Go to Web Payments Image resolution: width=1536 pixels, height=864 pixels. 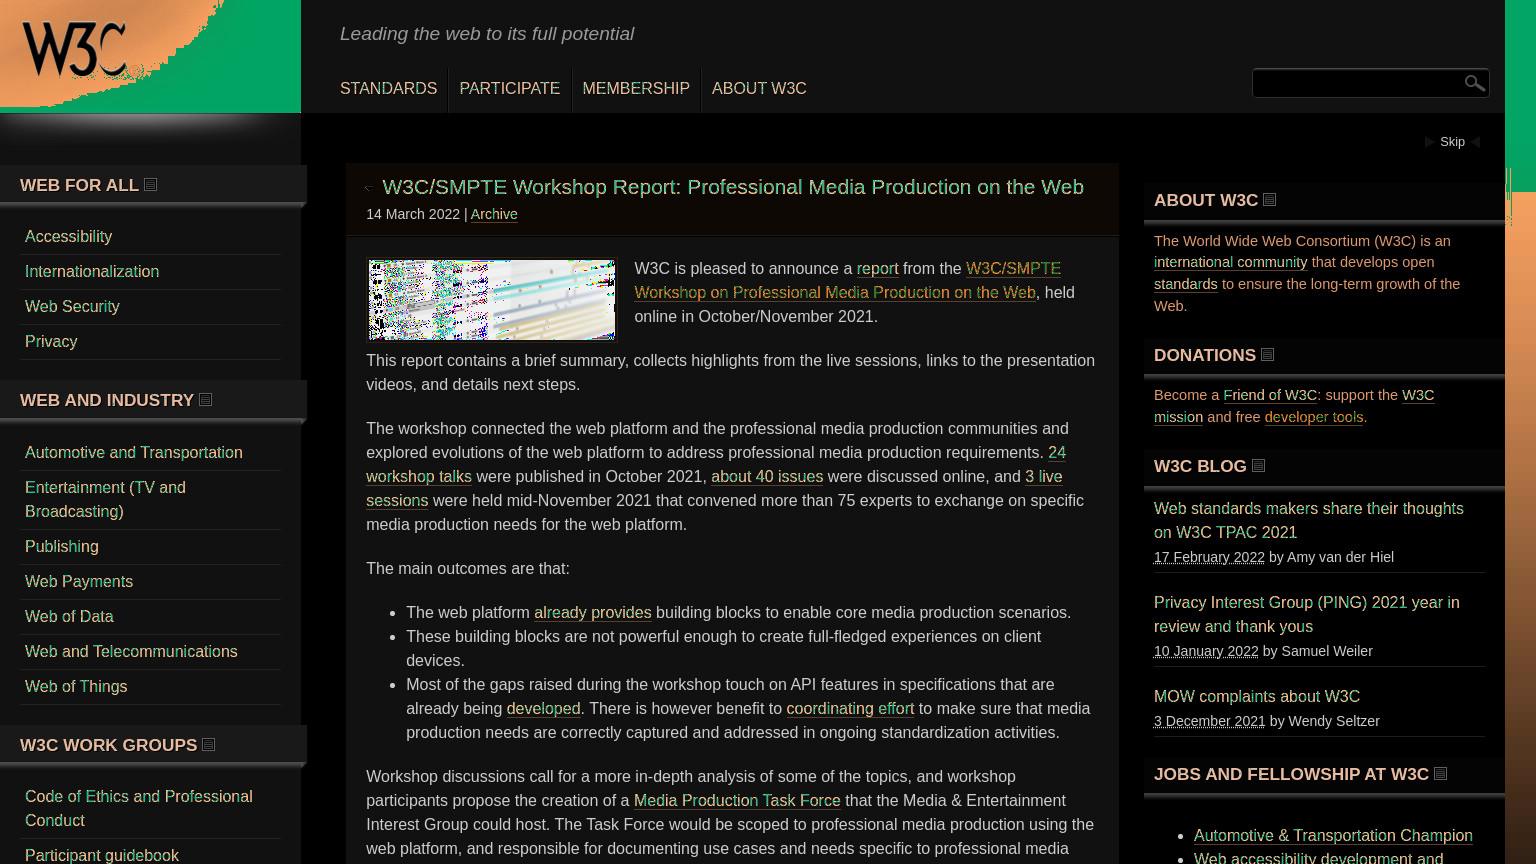pos(79,581)
